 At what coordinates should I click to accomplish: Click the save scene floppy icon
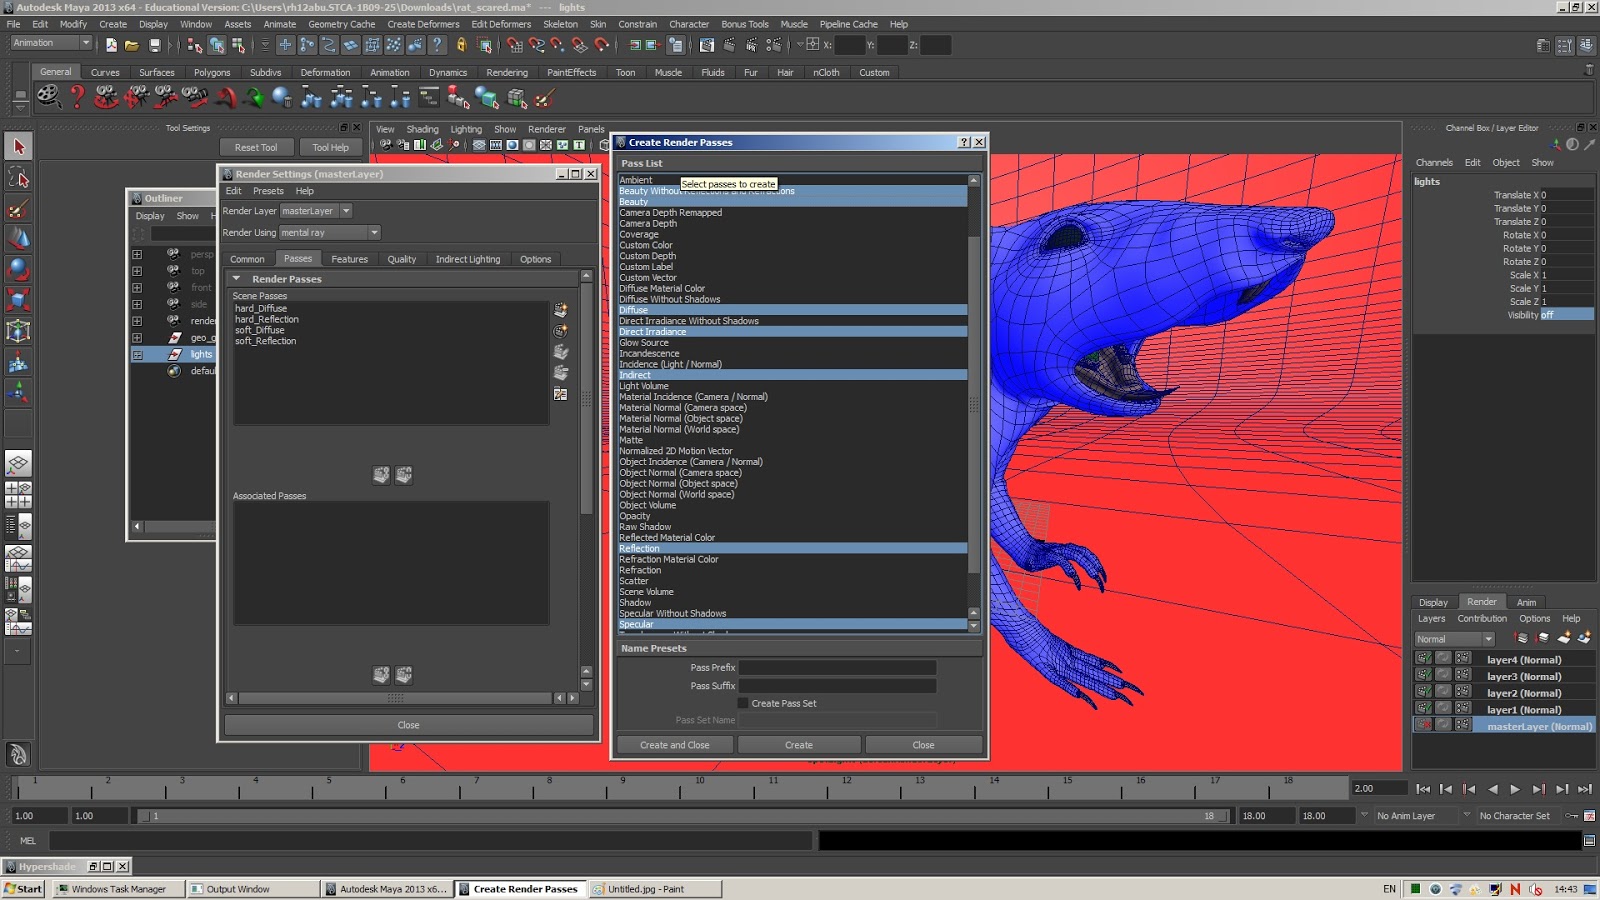click(154, 45)
